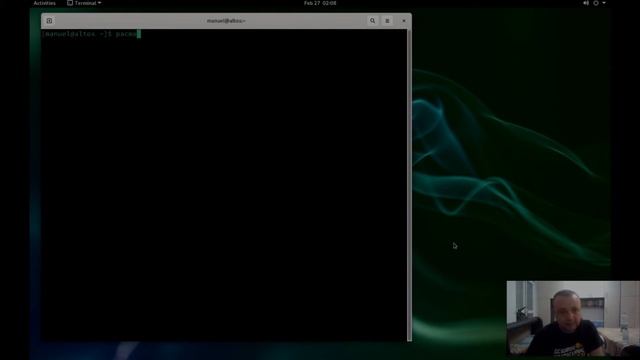
Task: Click the power icon in system tray
Action: tap(596, 3)
